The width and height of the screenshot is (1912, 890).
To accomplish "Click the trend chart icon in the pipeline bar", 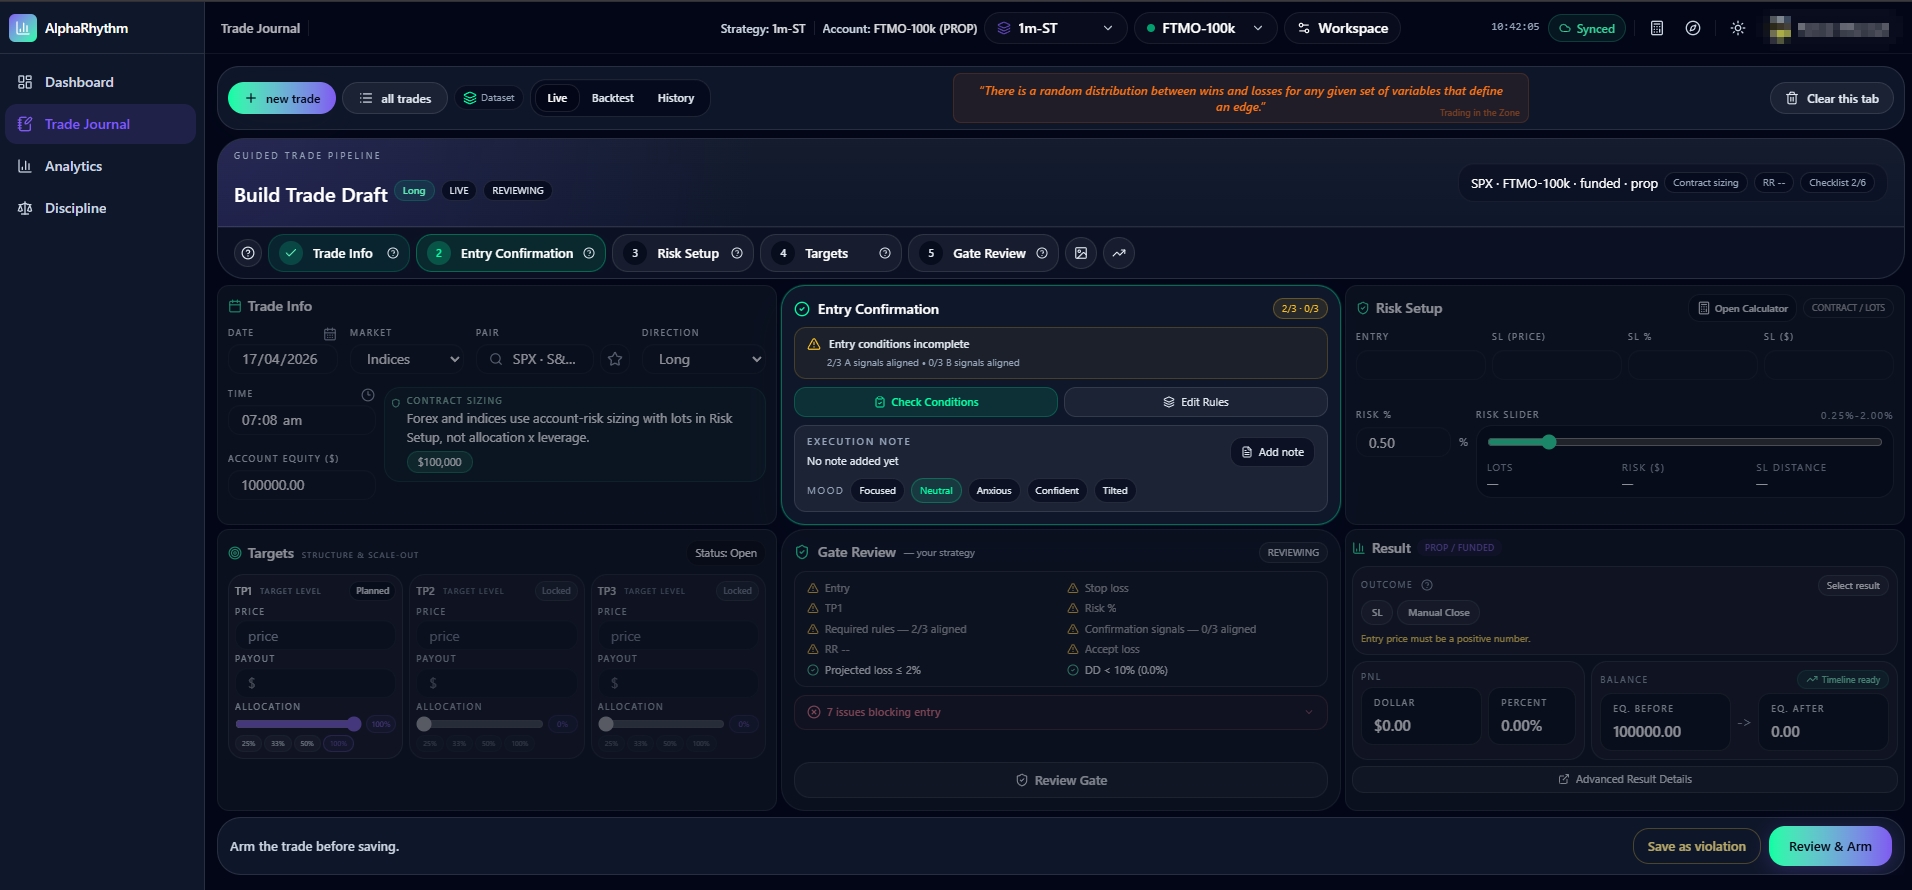I will click(x=1119, y=253).
